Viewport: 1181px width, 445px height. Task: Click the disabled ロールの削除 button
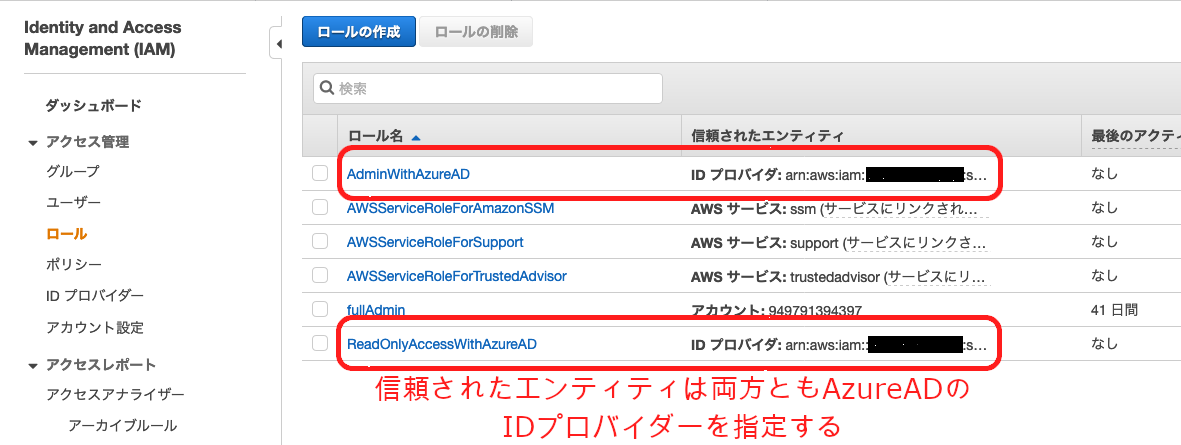[x=476, y=32]
